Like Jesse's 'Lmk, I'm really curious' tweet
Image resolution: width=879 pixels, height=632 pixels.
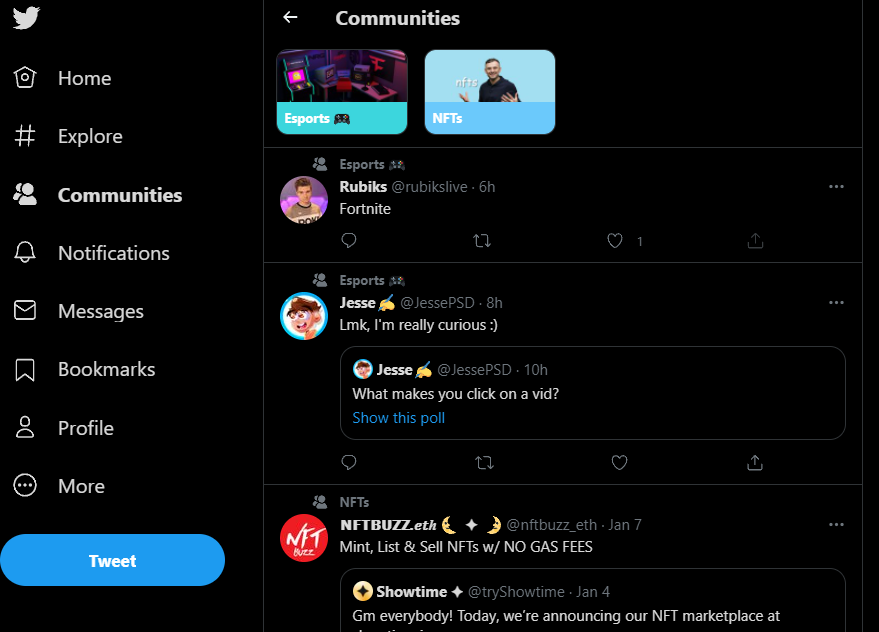click(x=619, y=462)
